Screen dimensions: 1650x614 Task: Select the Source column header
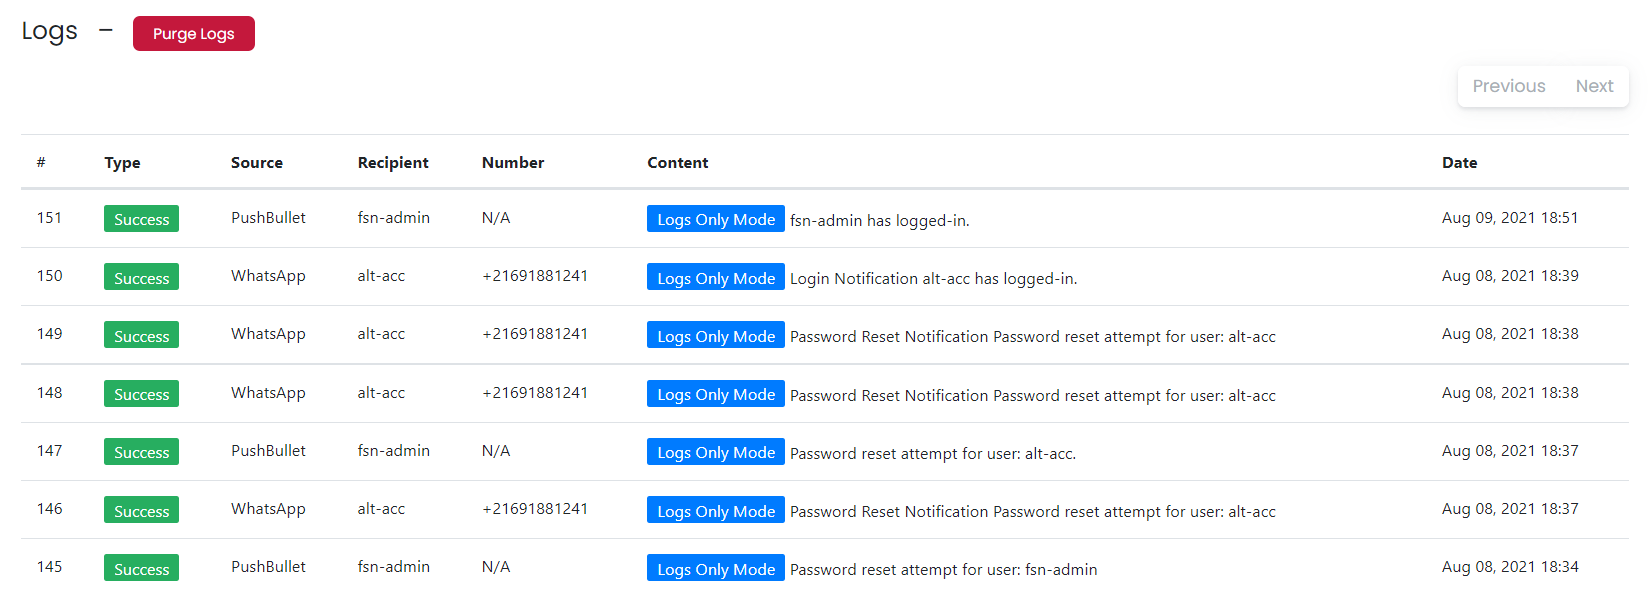[x=257, y=162]
